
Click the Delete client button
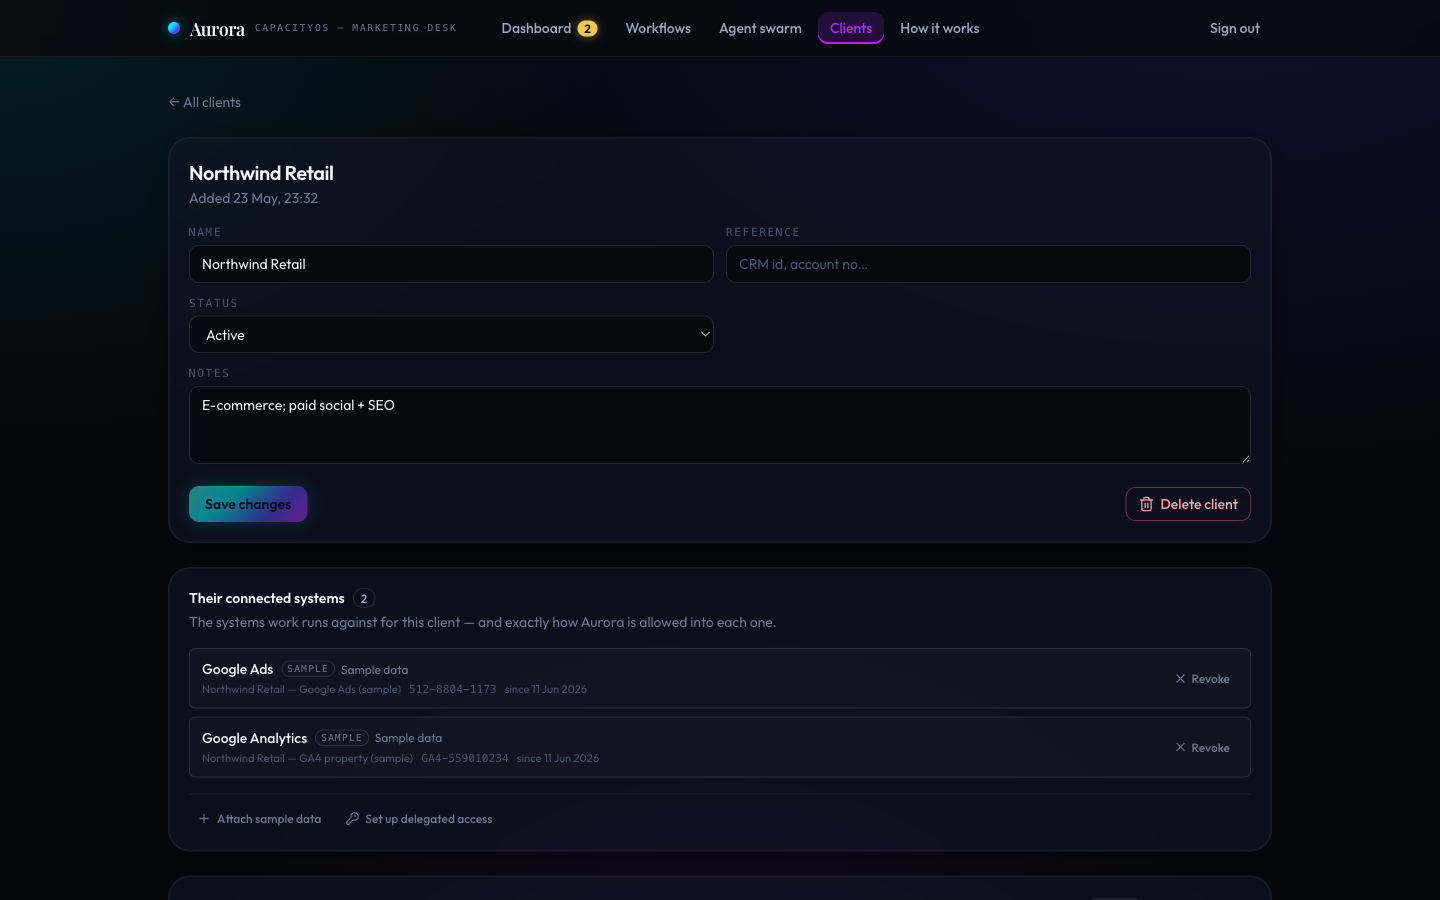coord(1188,504)
